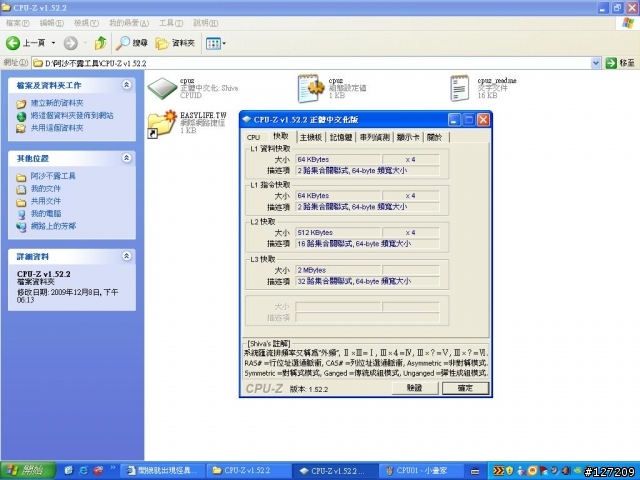The height and width of the screenshot is (480, 640).
Task: Click Make a new folder link
Action: pos(57,103)
